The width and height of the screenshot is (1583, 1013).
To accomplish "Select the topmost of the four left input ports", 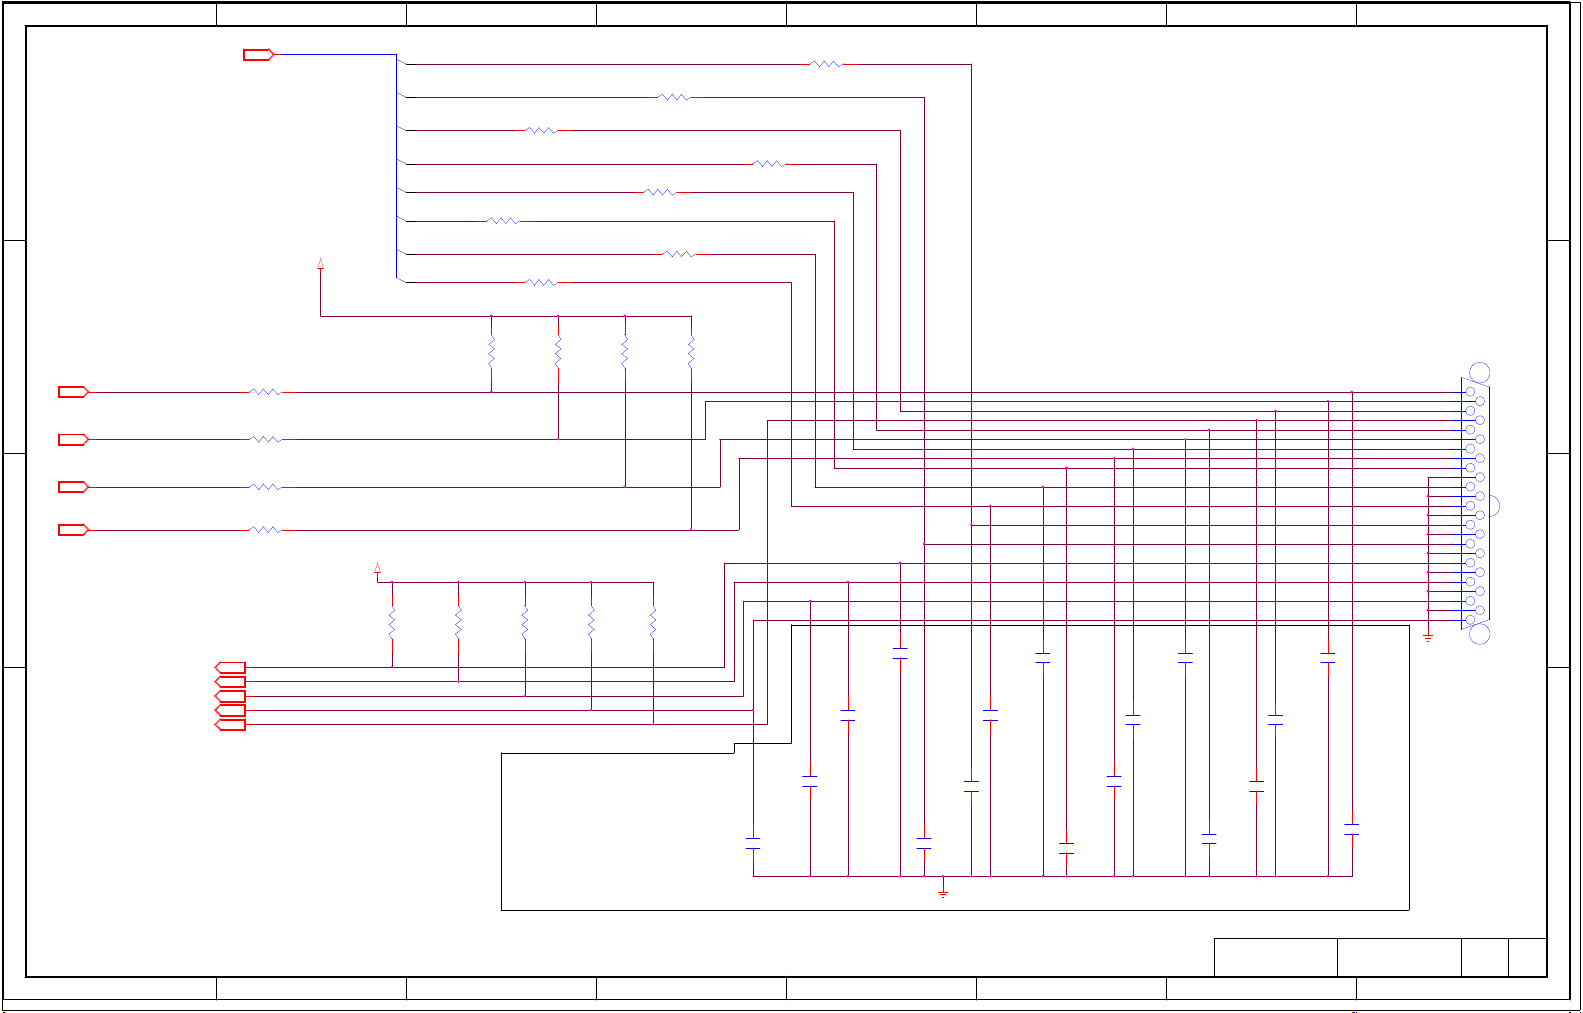I will [x=73, y=392].
